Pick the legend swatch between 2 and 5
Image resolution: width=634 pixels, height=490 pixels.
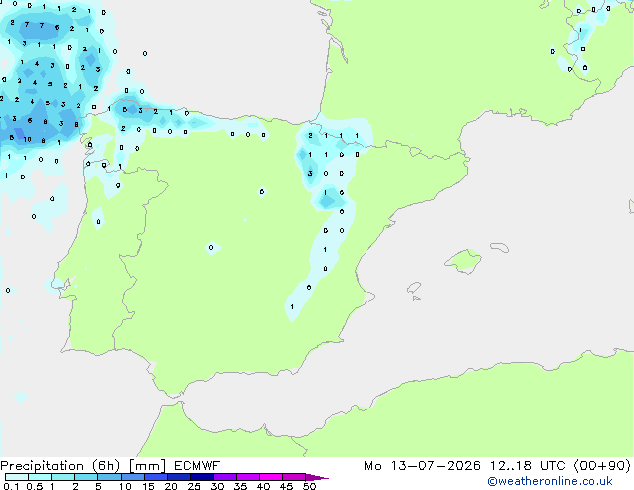pos(86,477)
